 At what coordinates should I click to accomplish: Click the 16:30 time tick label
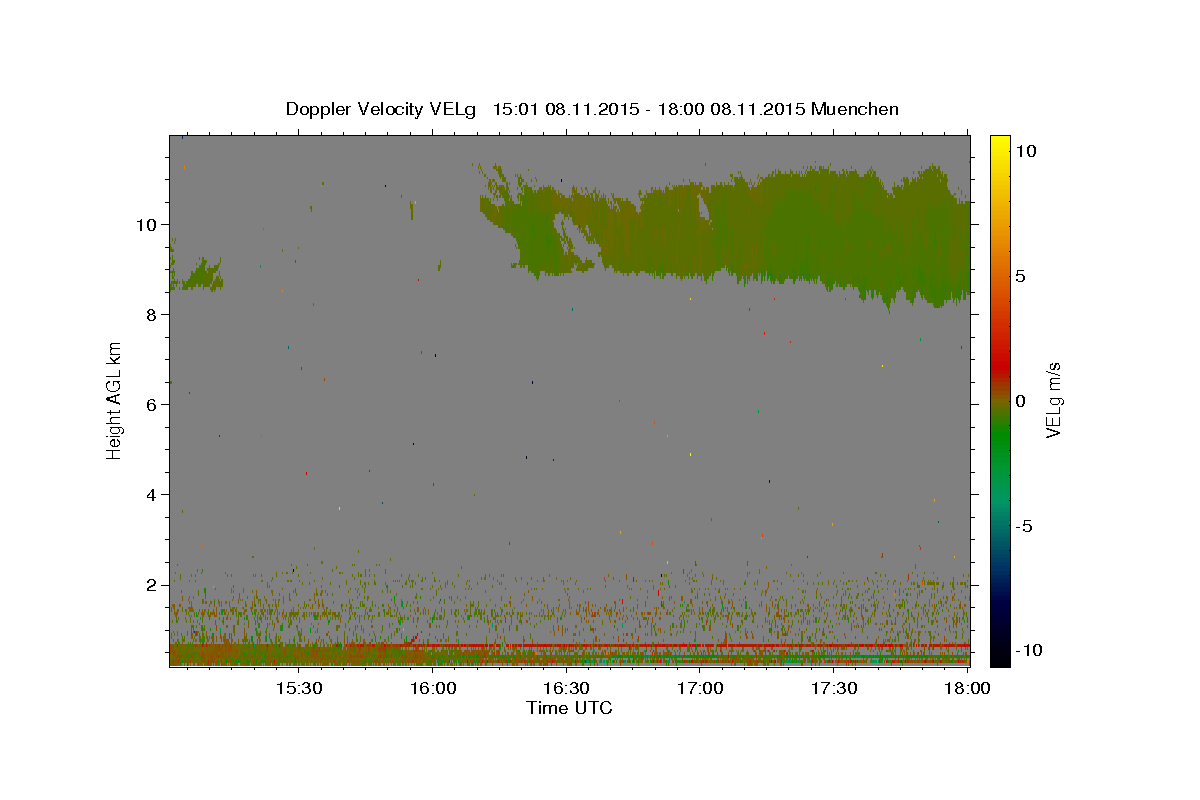coord(567,689)
